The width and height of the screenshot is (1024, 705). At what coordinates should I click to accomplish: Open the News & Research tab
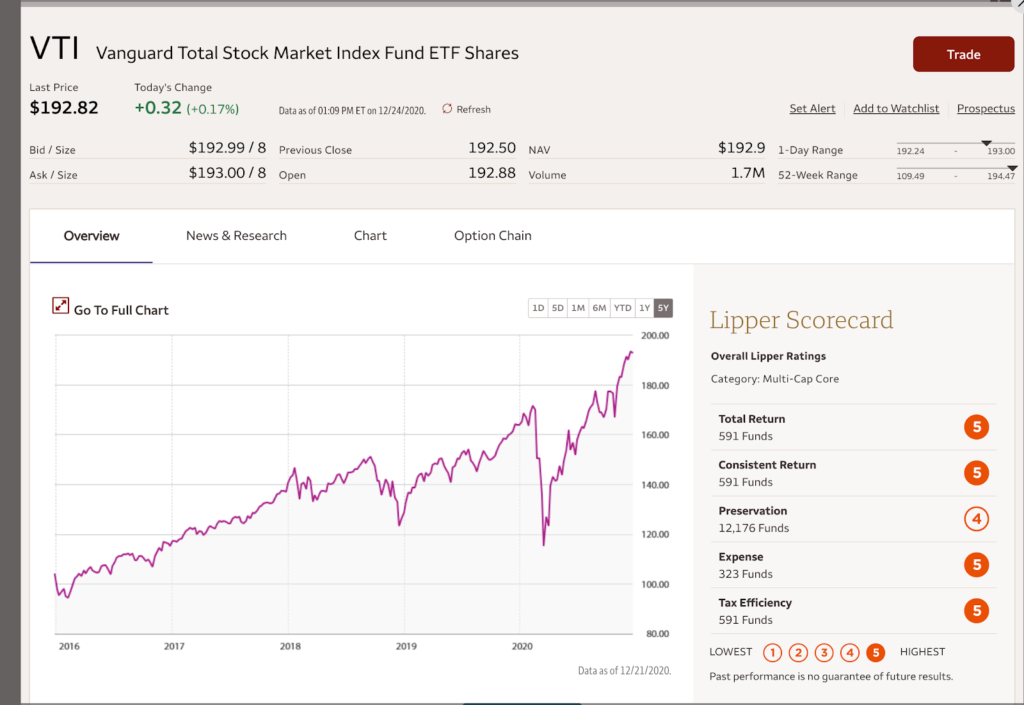click(x=236, y=236)
